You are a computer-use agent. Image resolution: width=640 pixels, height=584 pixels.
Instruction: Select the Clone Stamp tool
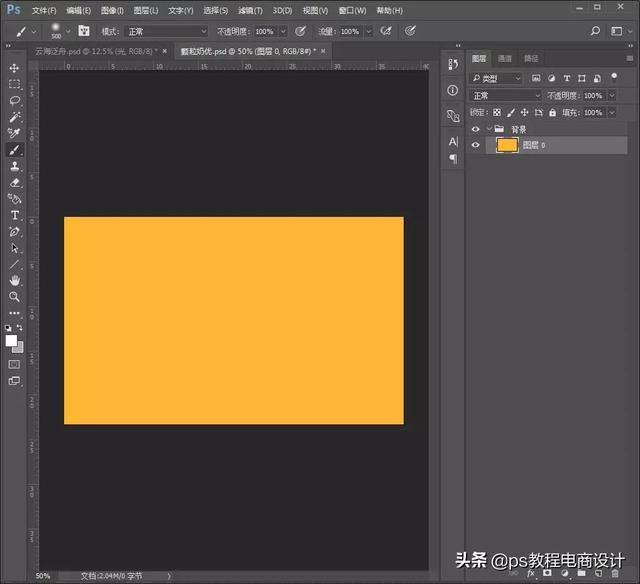(x=14, y=166)
